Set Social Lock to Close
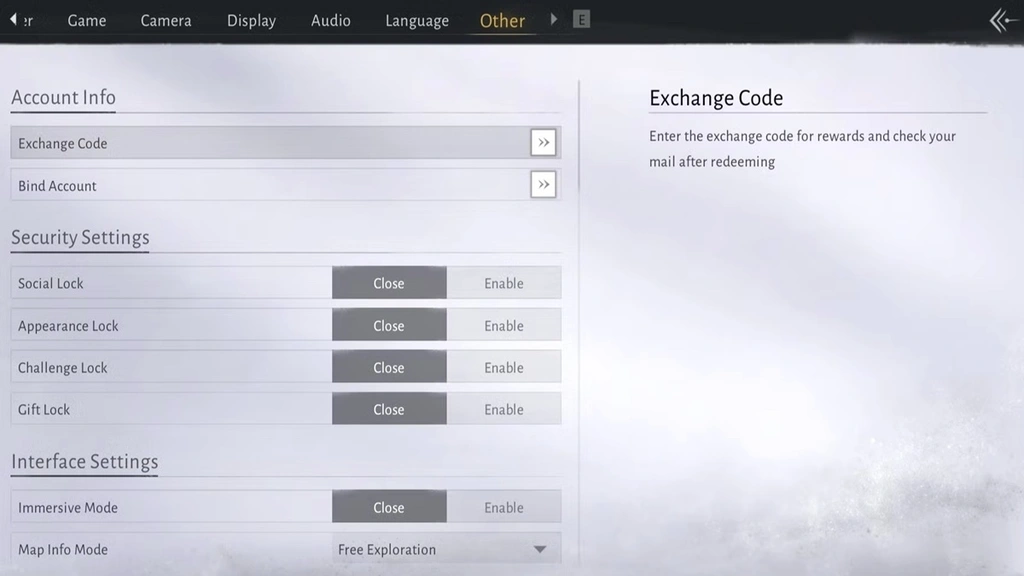This screenshot has width=1024, height=576. coord(389,283)
